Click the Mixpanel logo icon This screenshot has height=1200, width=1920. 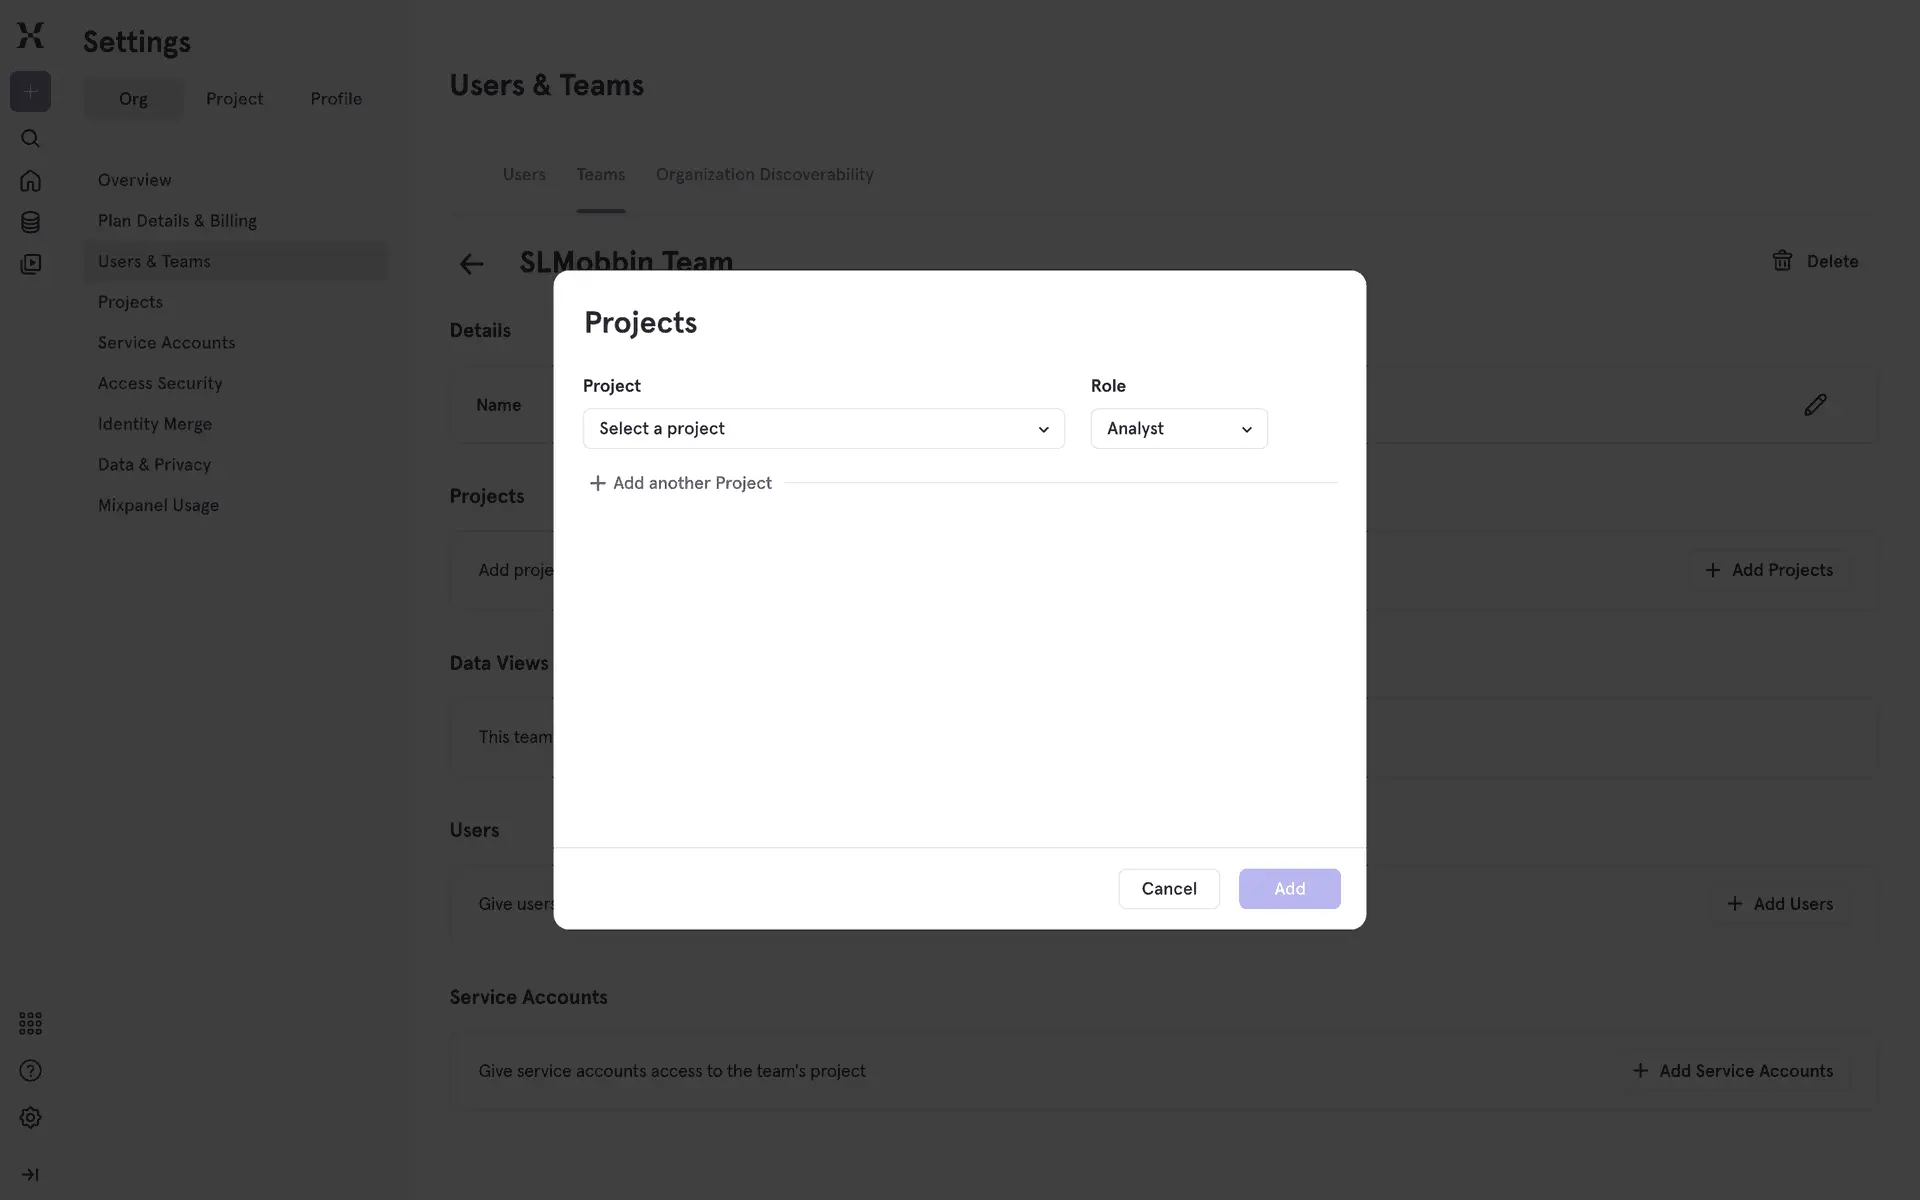(x=30, y=35)
